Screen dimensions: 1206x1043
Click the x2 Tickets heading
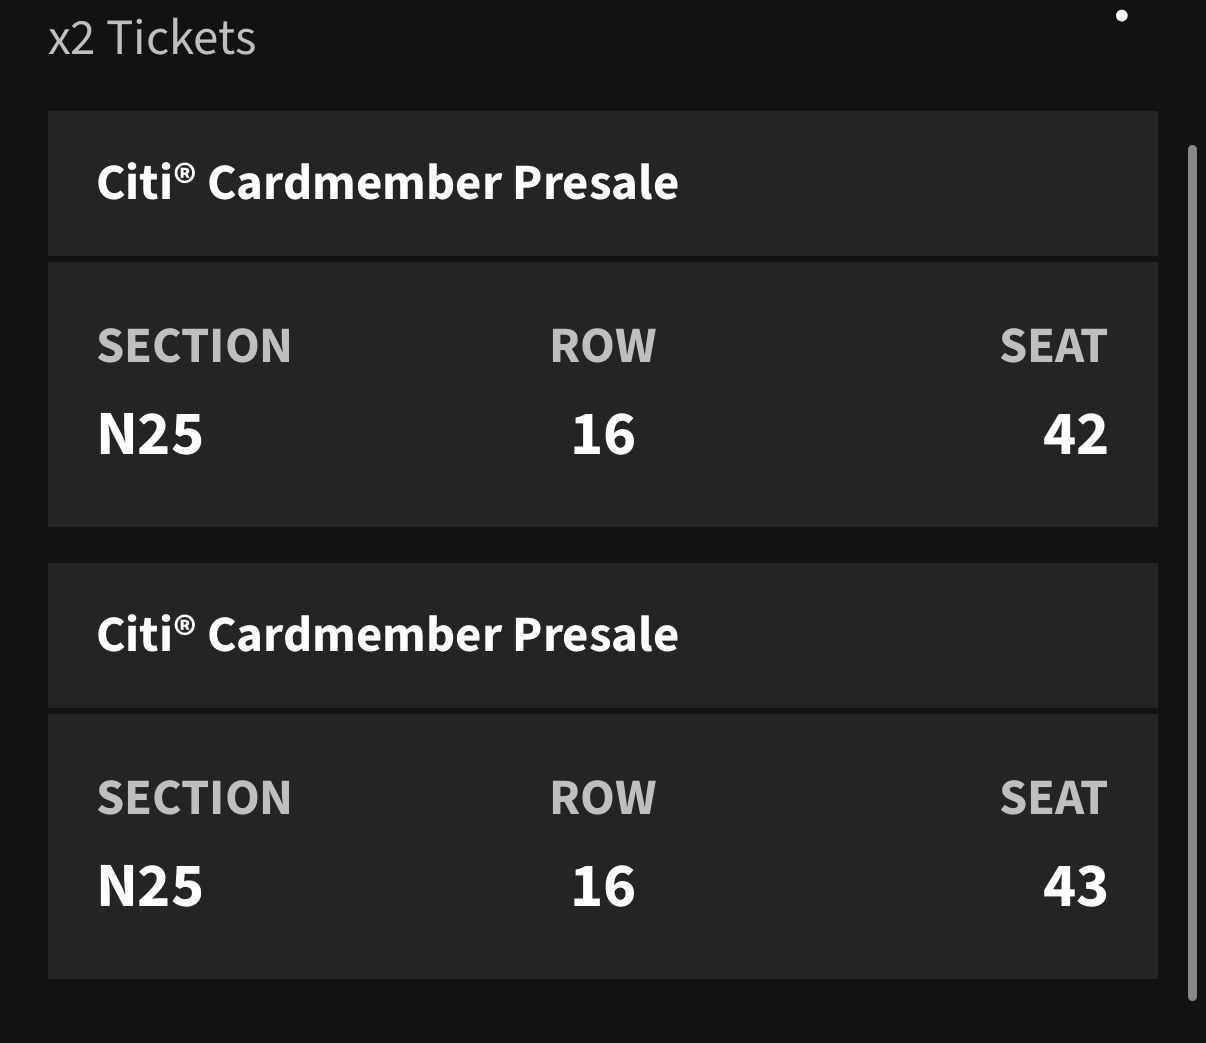(x=152, y=38)
